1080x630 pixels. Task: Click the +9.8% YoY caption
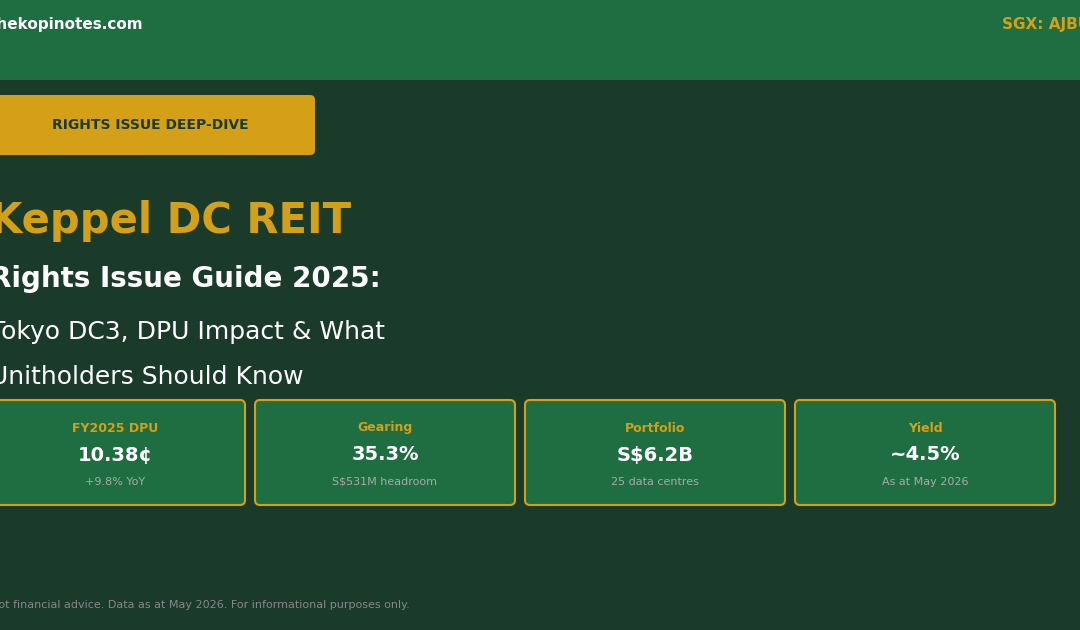(x=115, y=481)
